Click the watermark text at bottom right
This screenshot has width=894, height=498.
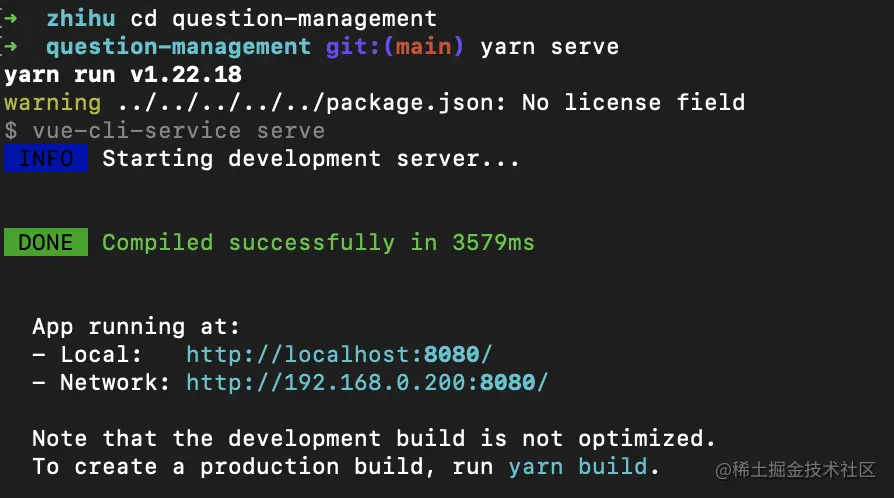795,469
